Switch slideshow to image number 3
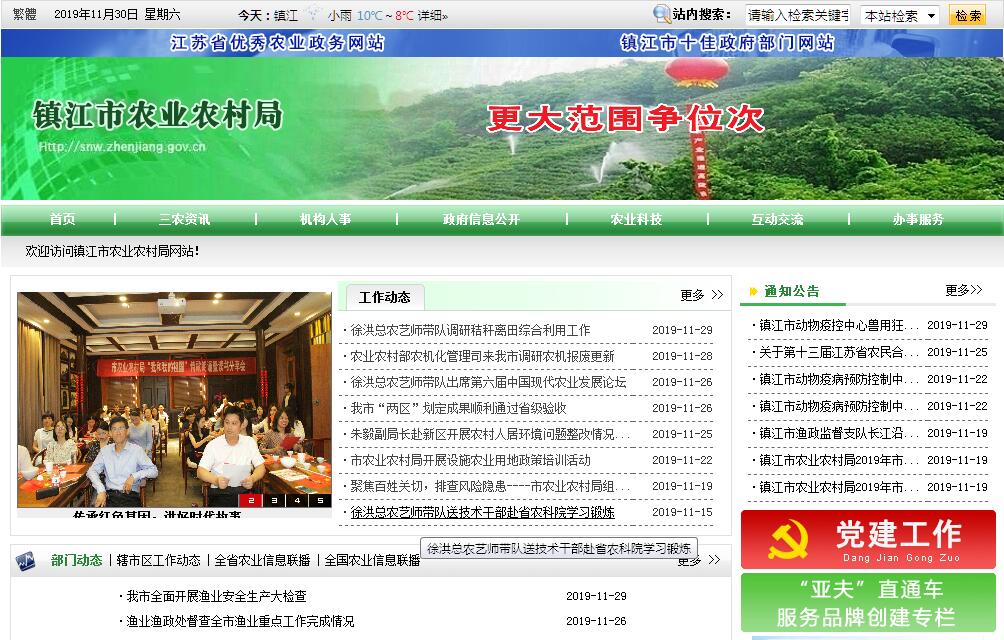The width and height of the screenshot is (1004, 640). [273, 500]
